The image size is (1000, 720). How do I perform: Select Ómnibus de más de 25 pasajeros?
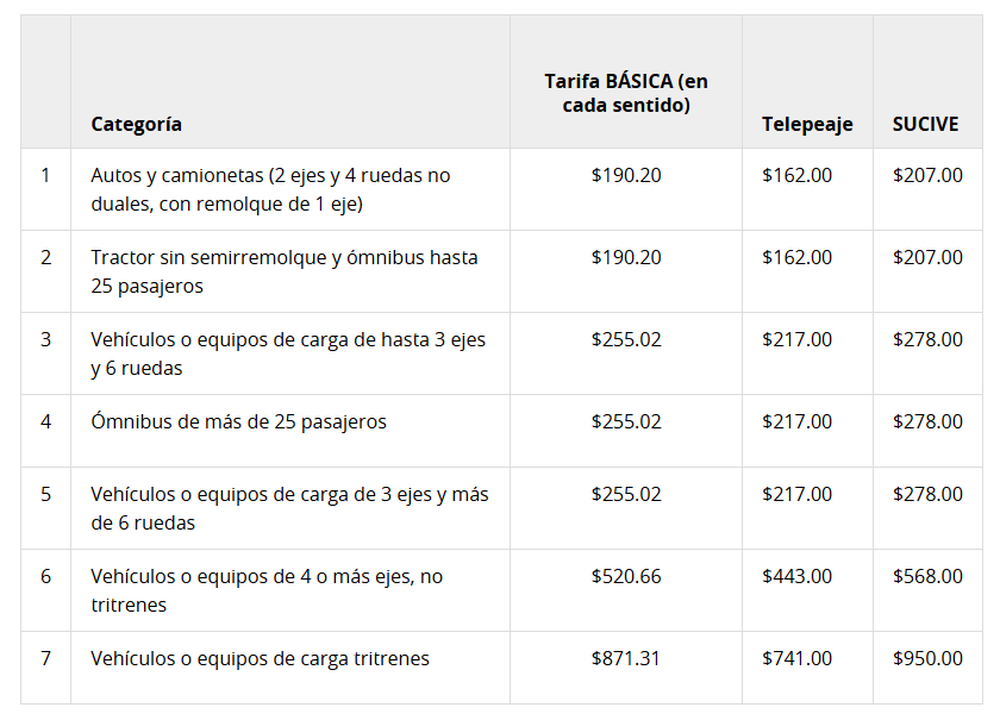pyautogui.click(x=239, y=422)
